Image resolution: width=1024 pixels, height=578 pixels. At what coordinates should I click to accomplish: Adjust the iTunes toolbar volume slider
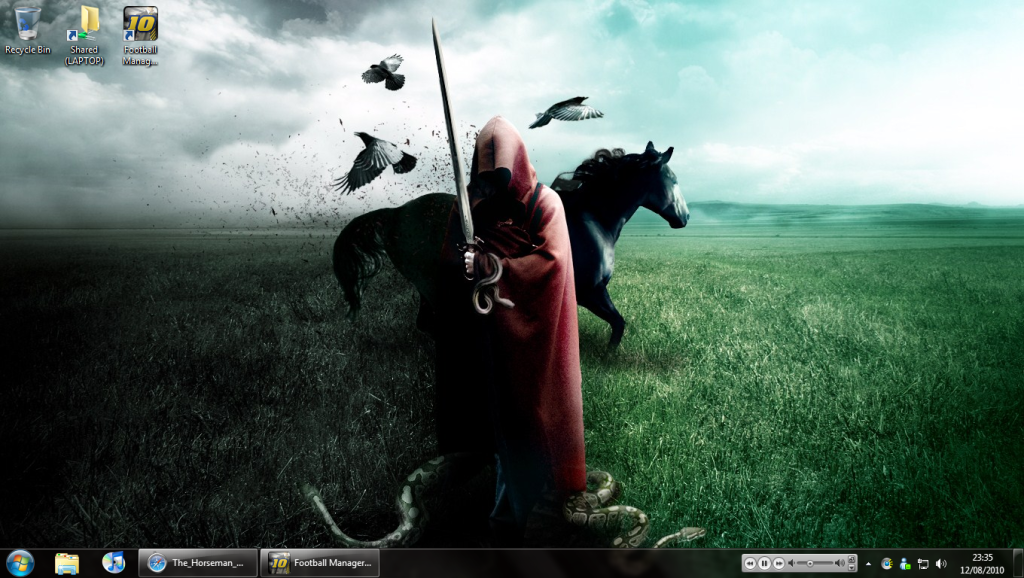(810, 563)
